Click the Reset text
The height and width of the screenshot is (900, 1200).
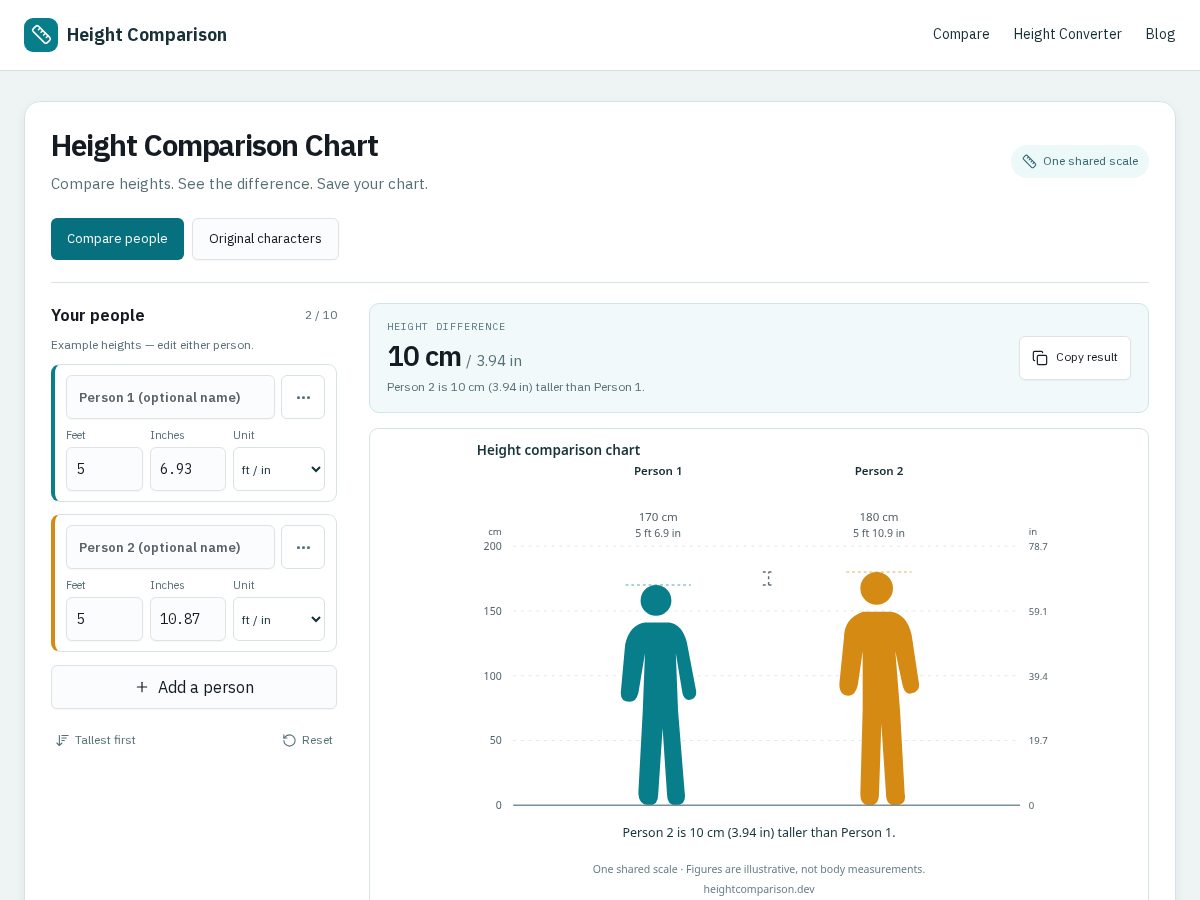pyautogui.click(x=317, y=740)
